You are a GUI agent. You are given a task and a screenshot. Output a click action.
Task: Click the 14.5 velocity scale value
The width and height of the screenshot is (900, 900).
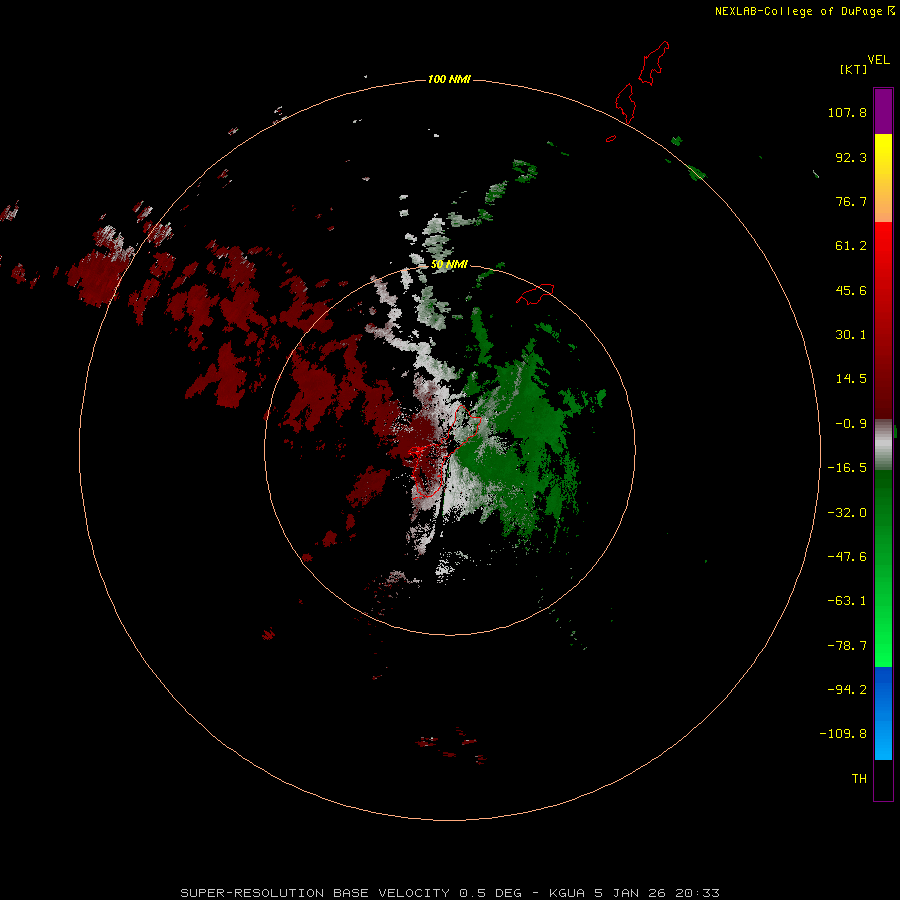[x=851, y=379]
